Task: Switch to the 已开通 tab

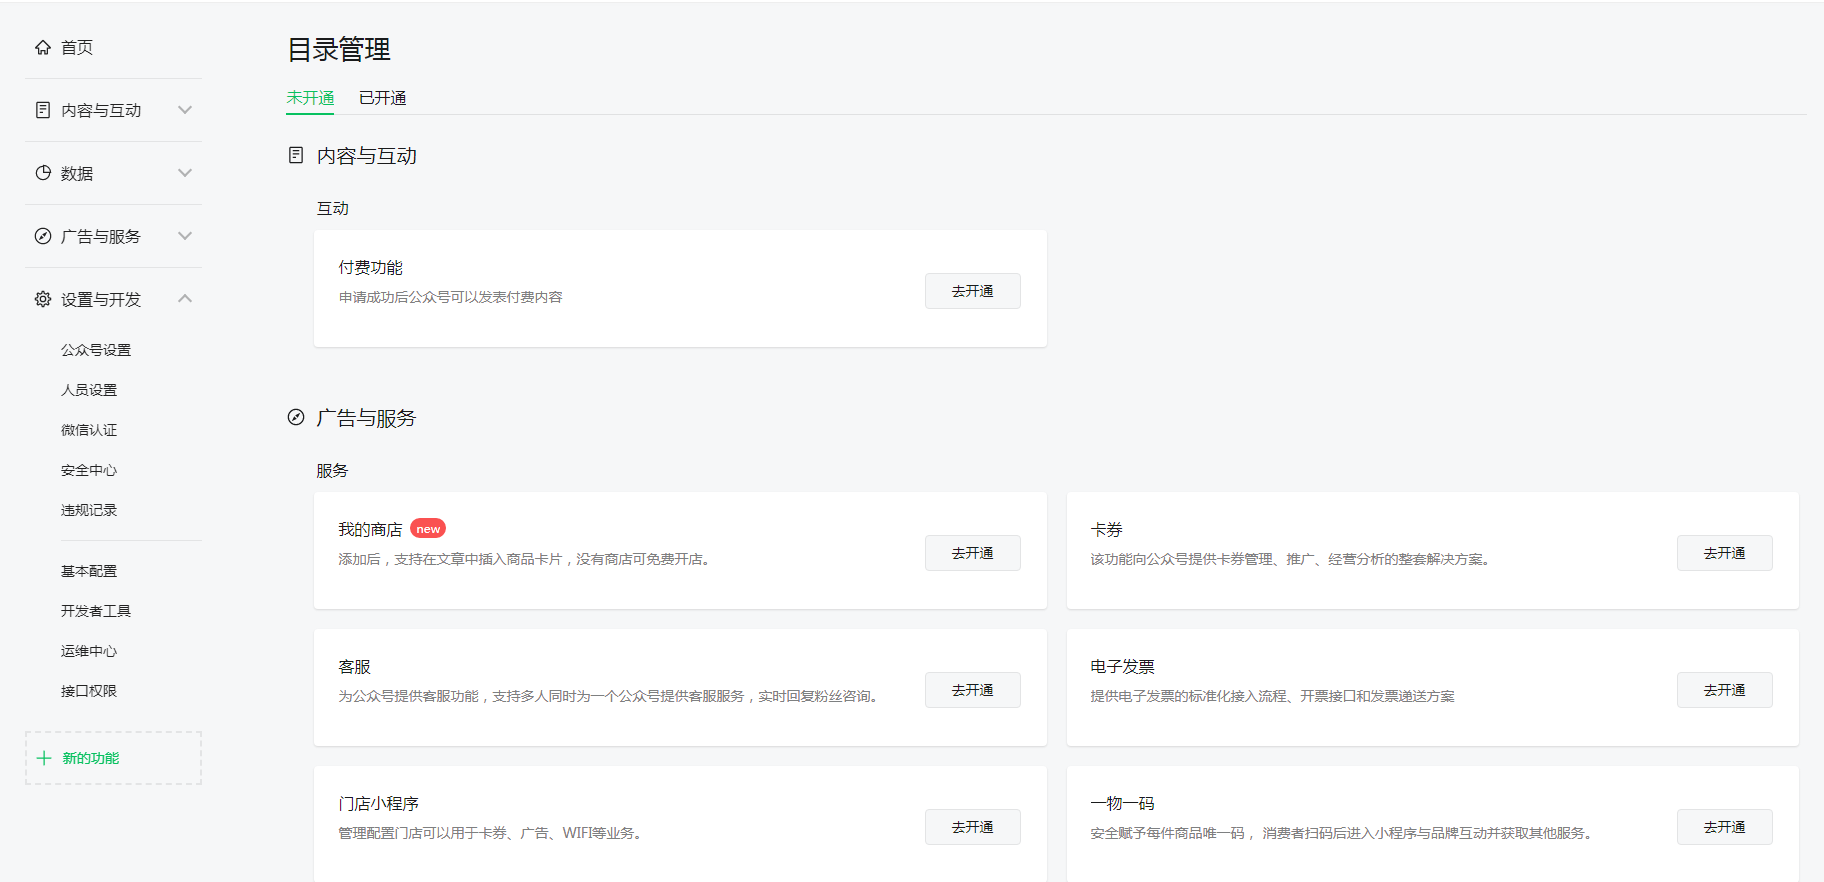Action: tap(382, 98)
